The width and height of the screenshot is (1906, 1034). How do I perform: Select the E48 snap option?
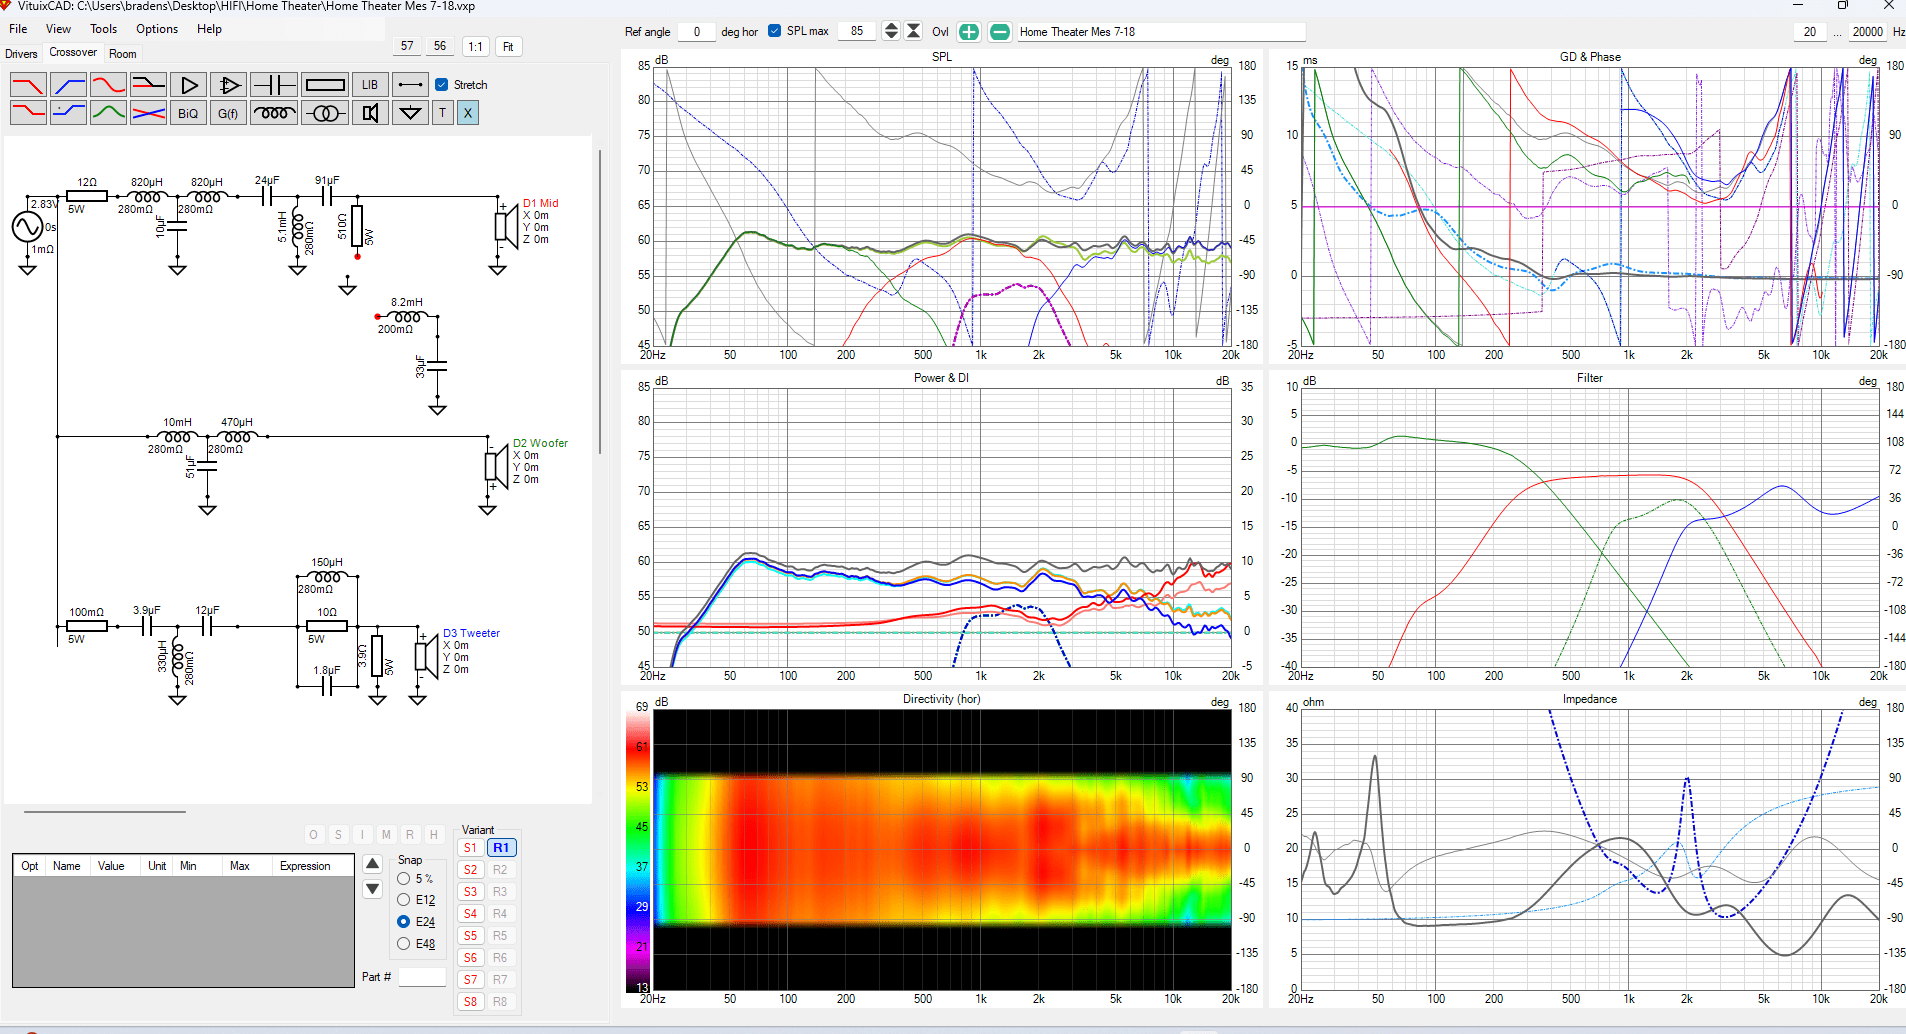coord(404,944)
